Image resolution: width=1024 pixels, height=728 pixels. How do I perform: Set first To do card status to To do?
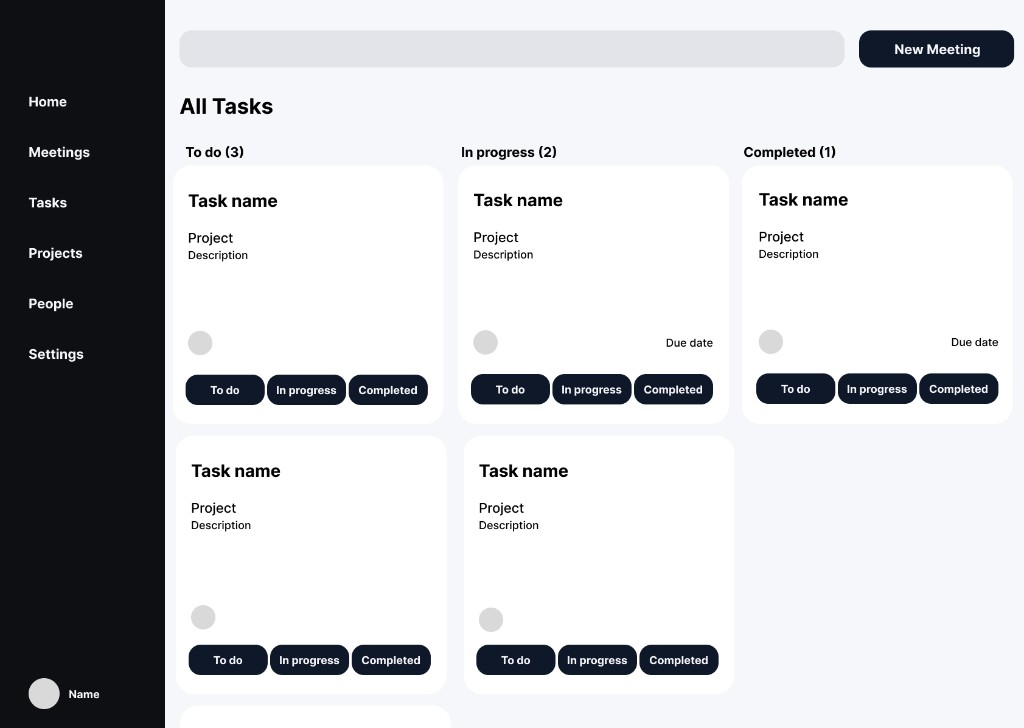coord(225,390)
